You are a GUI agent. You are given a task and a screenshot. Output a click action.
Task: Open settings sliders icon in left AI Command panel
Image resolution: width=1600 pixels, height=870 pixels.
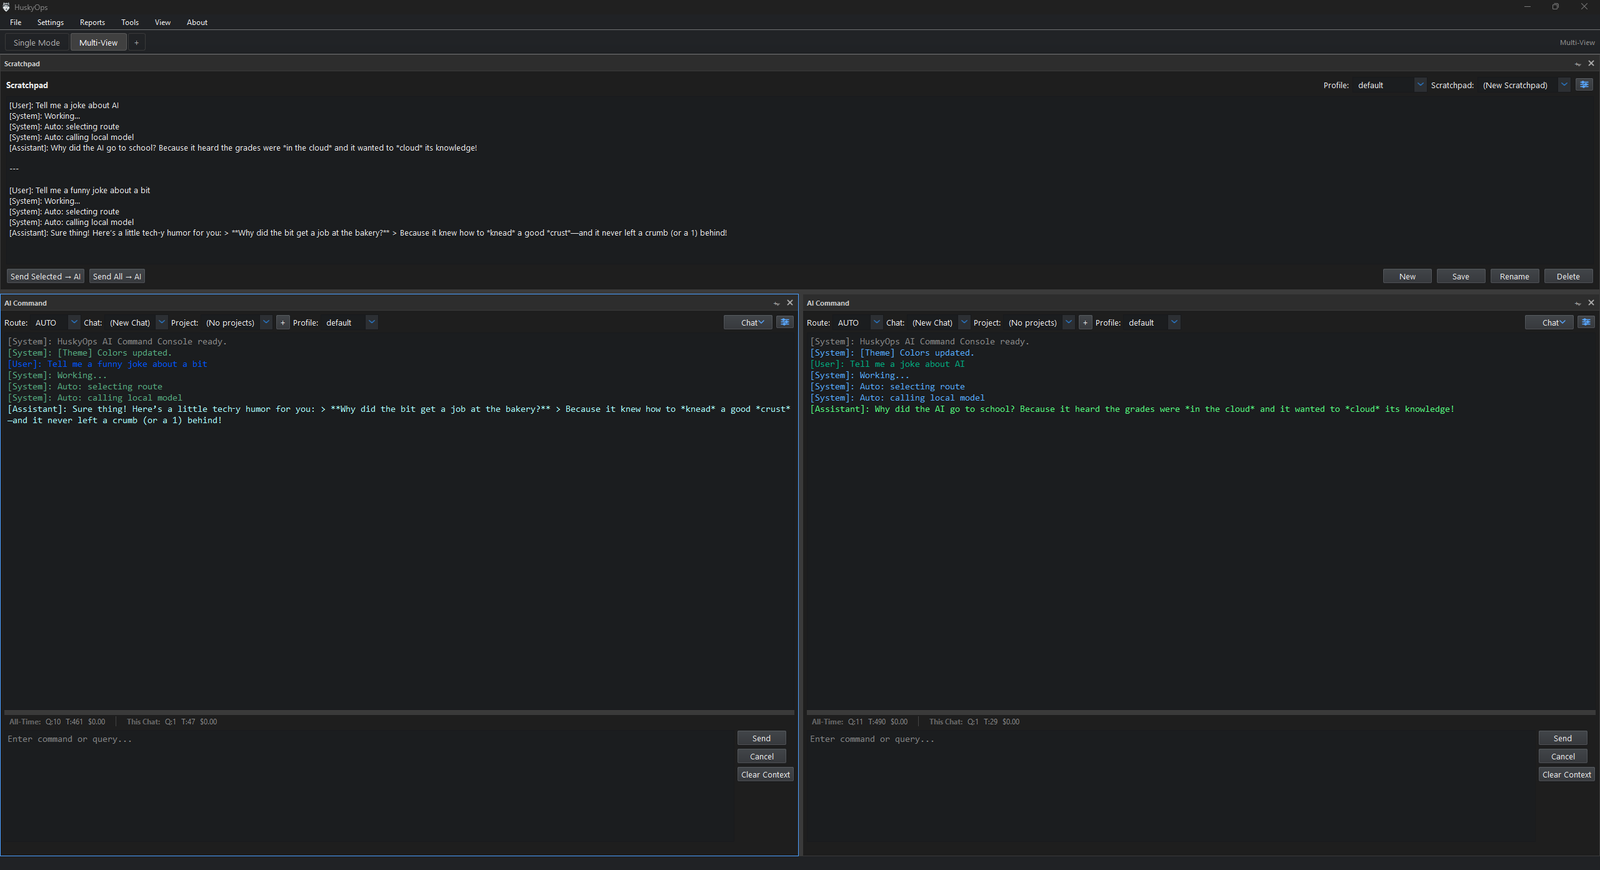coord(785,322)
